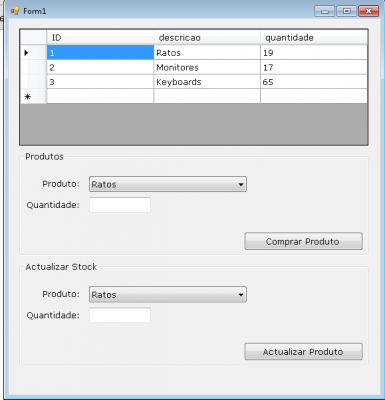Minimize the Form1 window
Viewport: 385px width, 400px height.
(325, 11)
